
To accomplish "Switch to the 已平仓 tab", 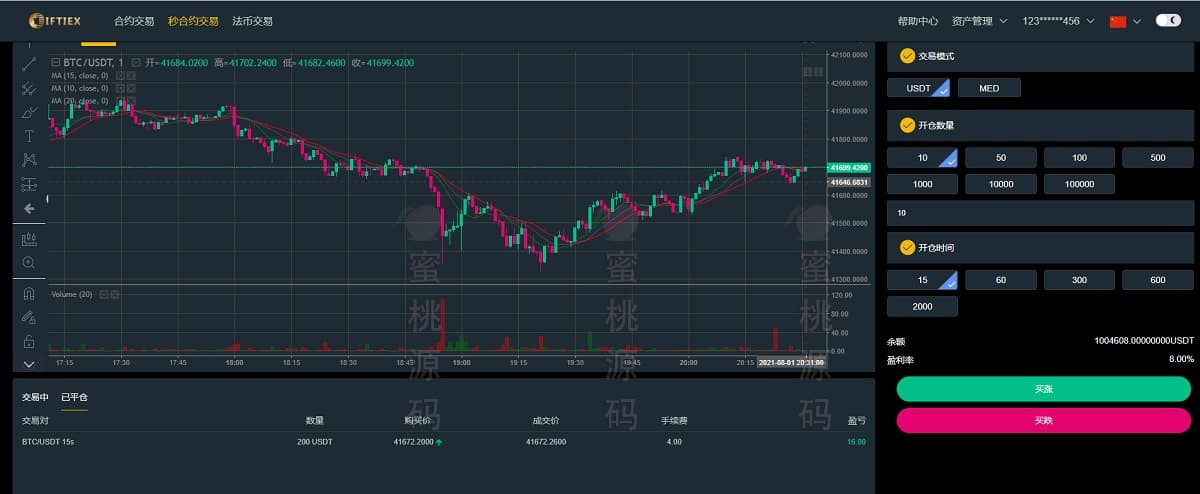I will (74, 397).
